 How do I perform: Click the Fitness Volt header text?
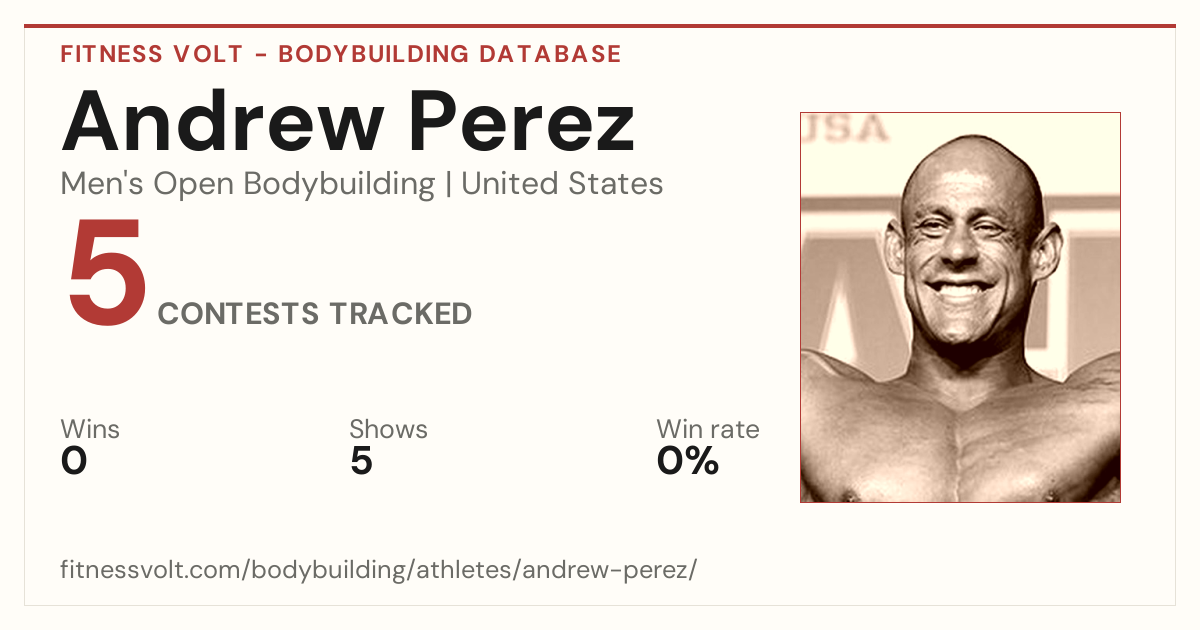150,54
